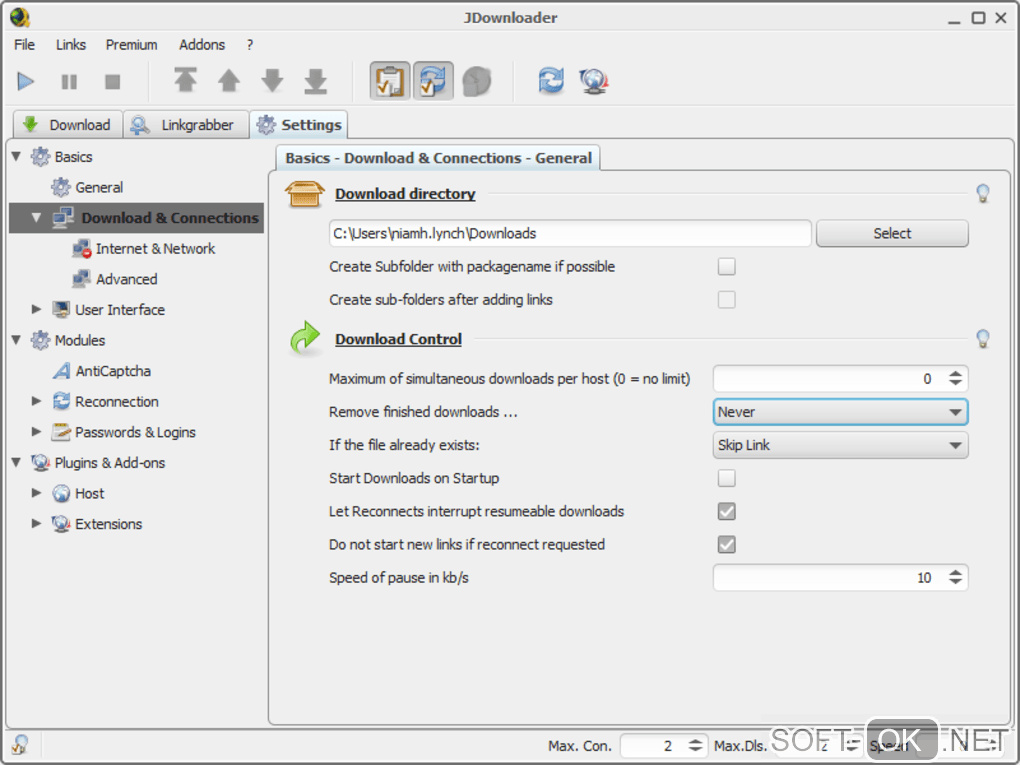
Task: Click the greyed-out stop mark toolbar icon
Action: (x=477, y=81)
